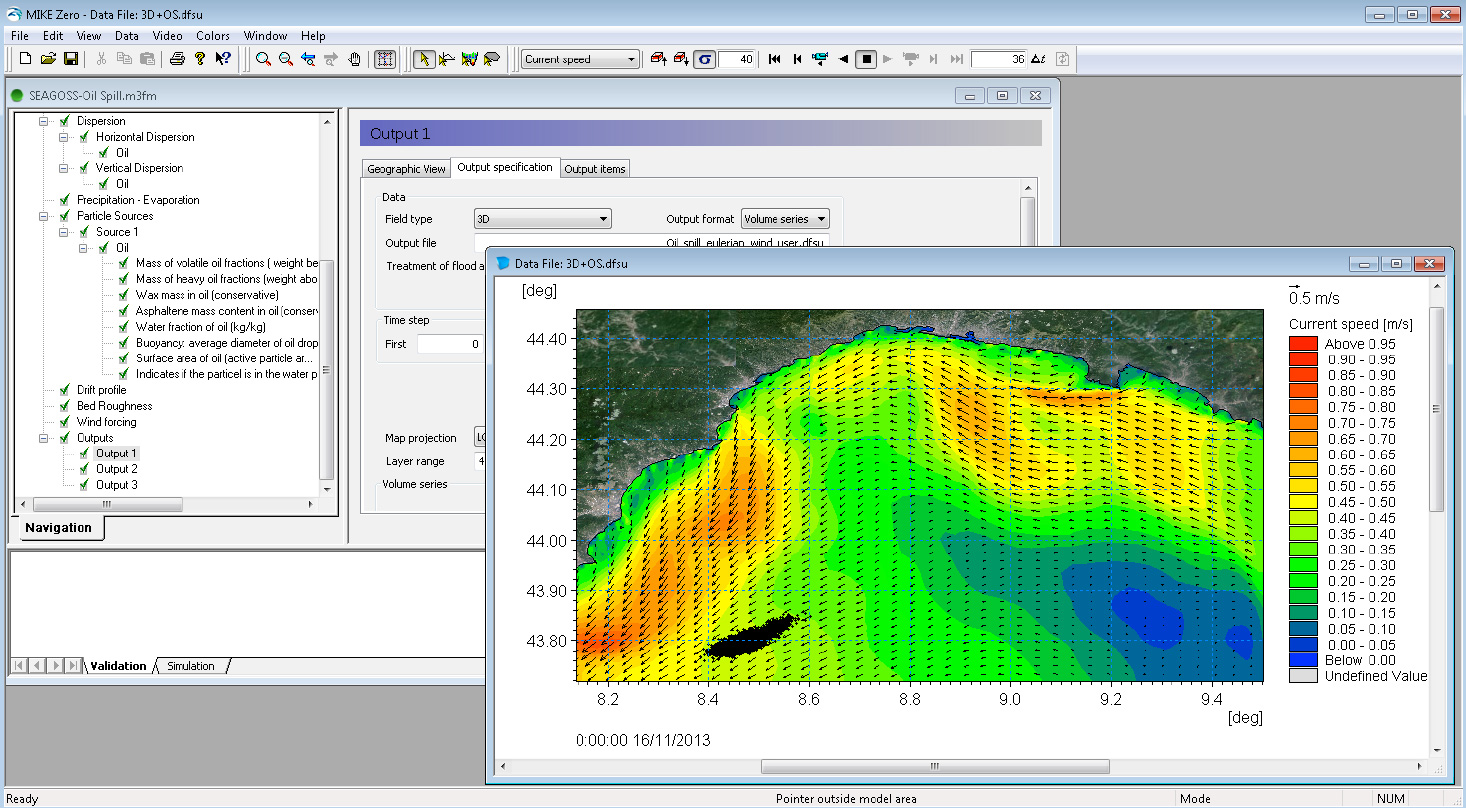This screenshot has height=808, width=1466.
Task: Click the red Above 0.95 legend swatch
Action: point(1303,344)
